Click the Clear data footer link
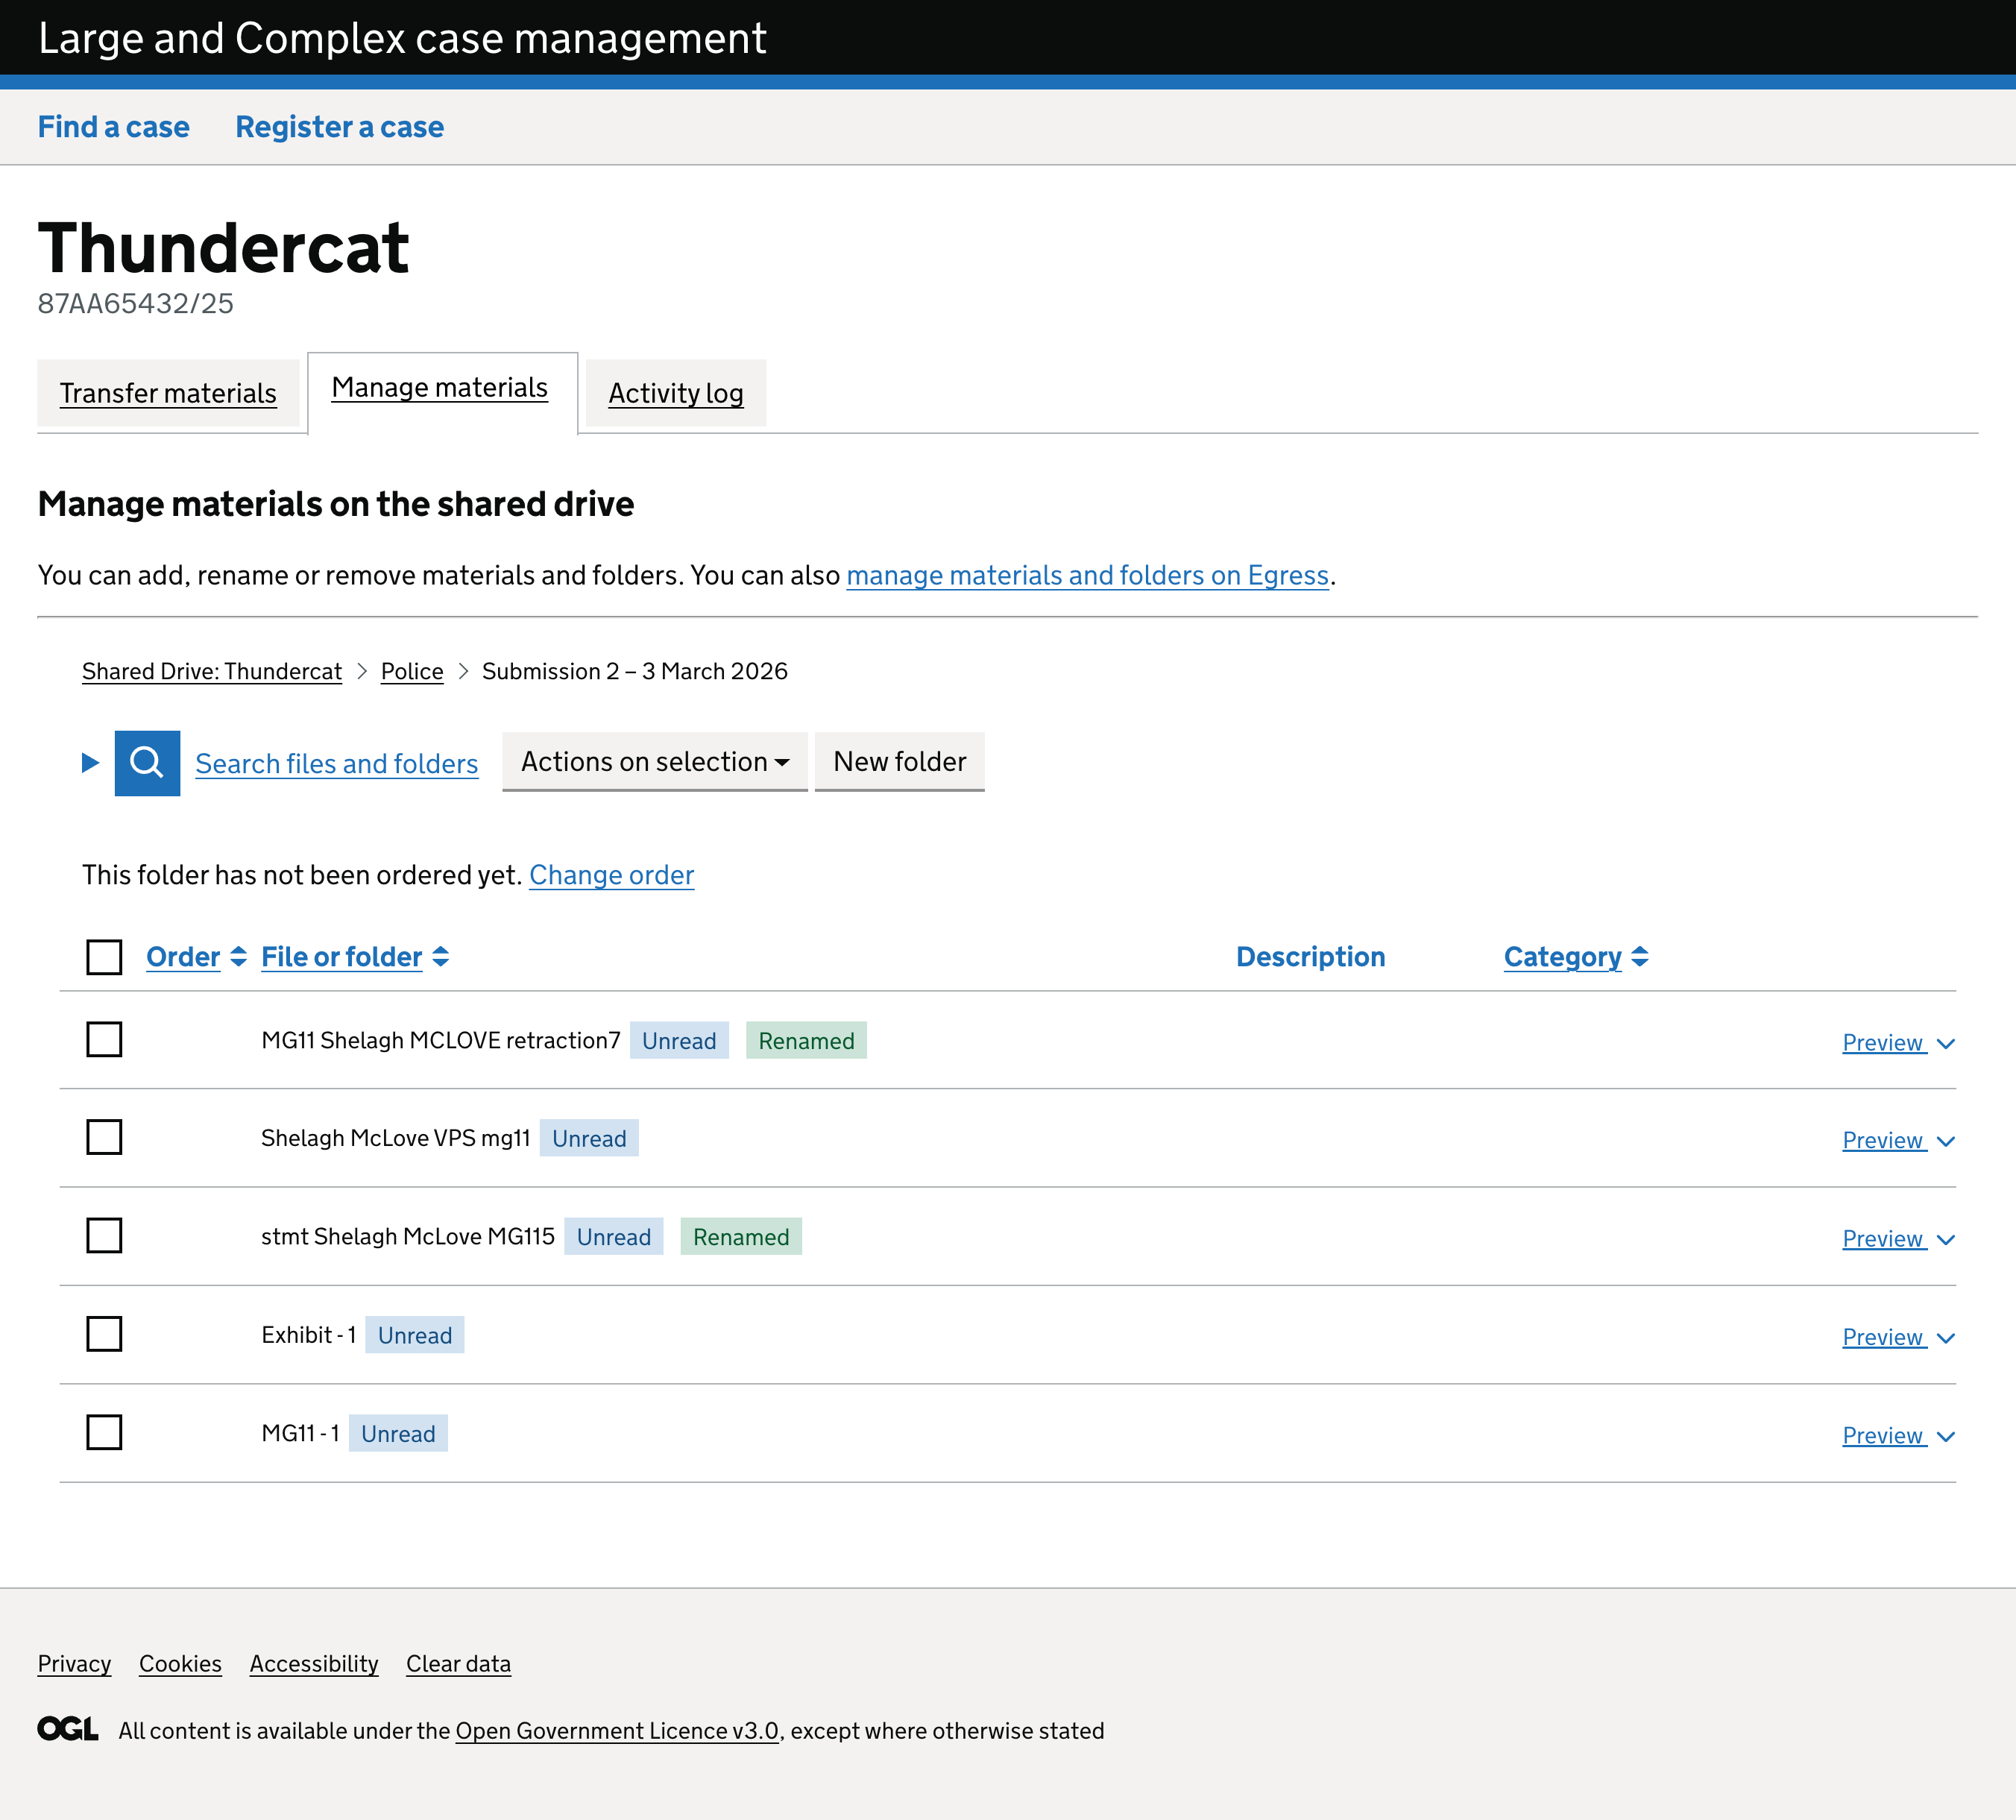 (459, 1664)
